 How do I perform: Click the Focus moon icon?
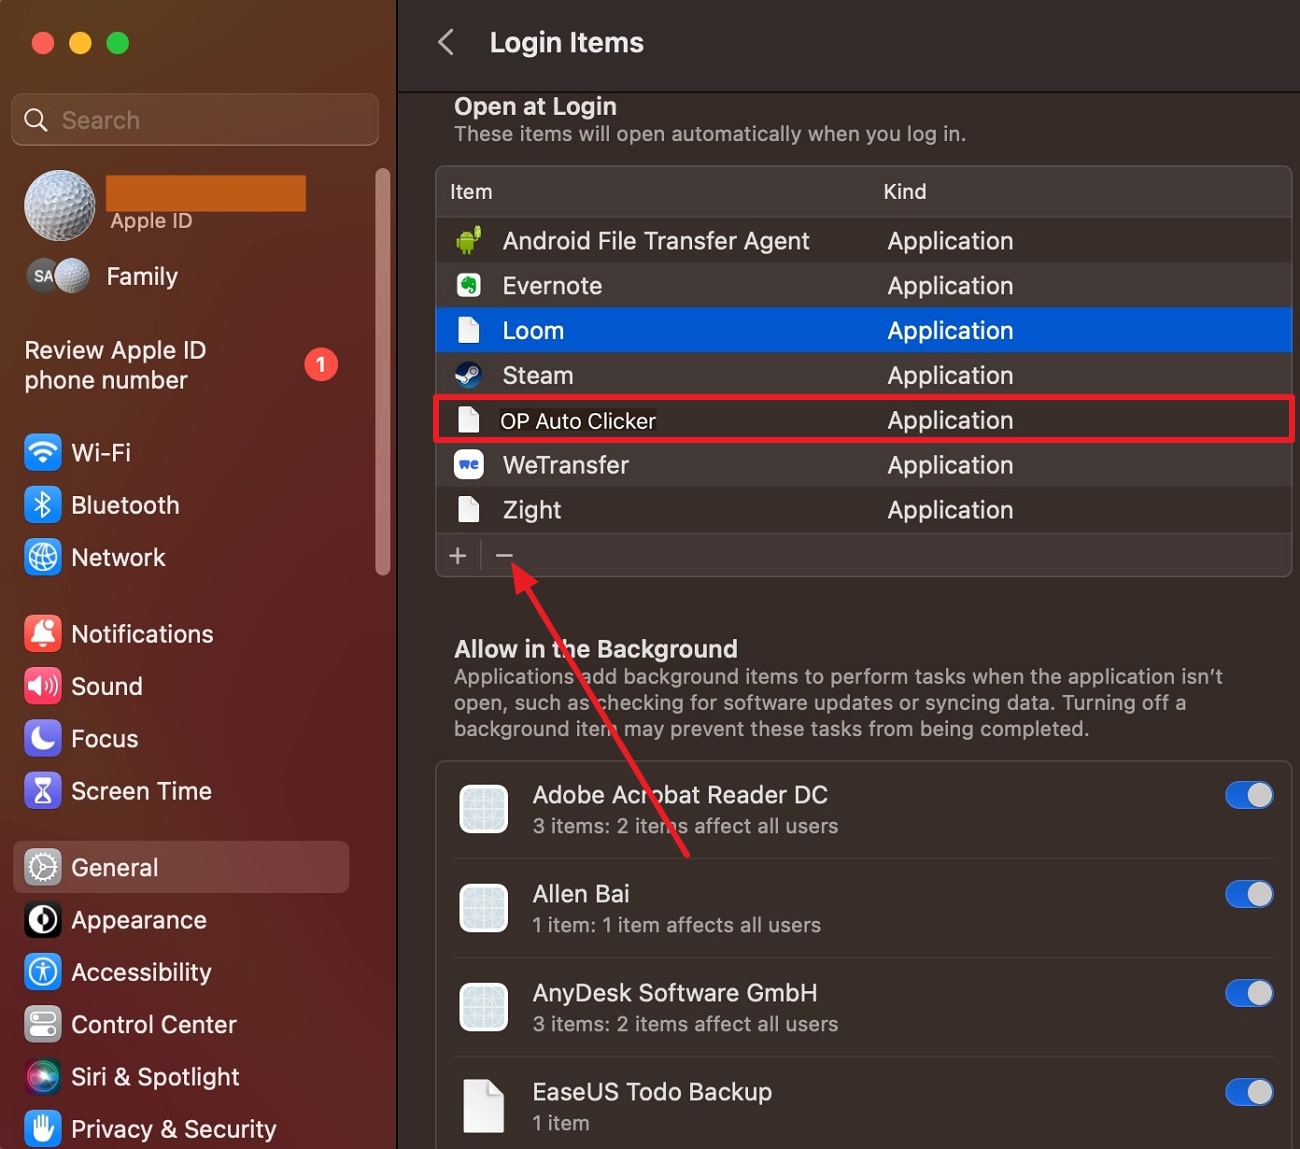click(43, 738)
